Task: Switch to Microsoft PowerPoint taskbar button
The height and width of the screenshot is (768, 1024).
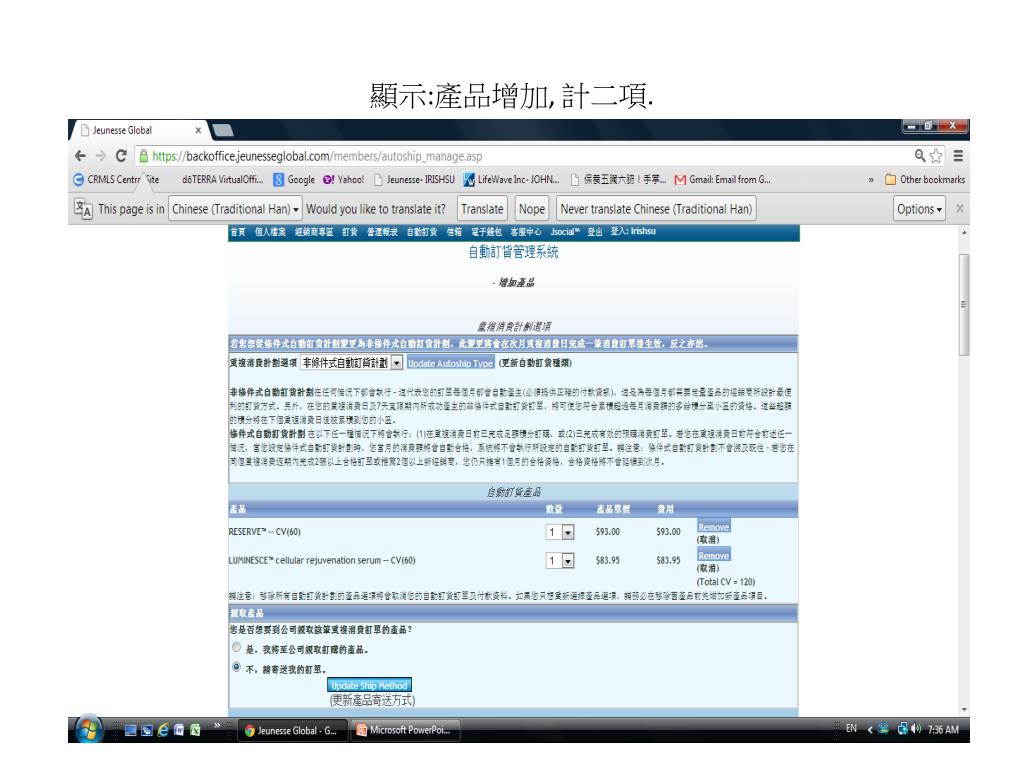Action: (405, 730)
